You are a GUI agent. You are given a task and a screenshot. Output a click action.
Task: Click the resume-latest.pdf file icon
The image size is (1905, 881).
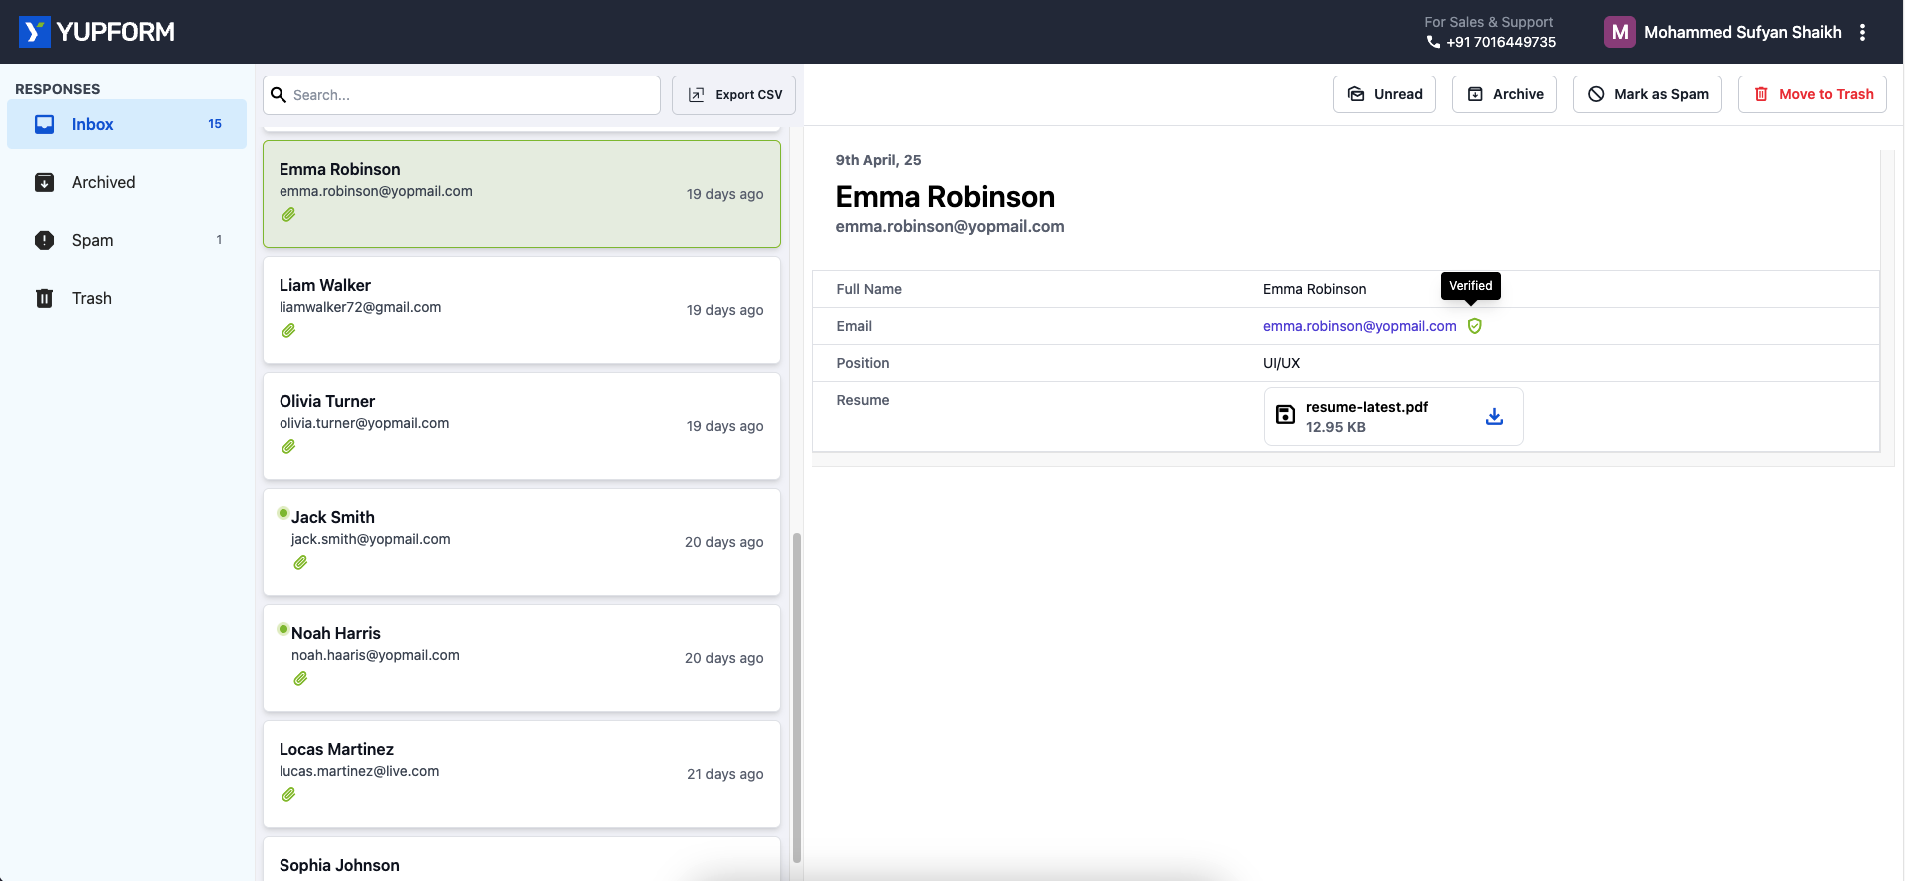[x=1286, y=415]
